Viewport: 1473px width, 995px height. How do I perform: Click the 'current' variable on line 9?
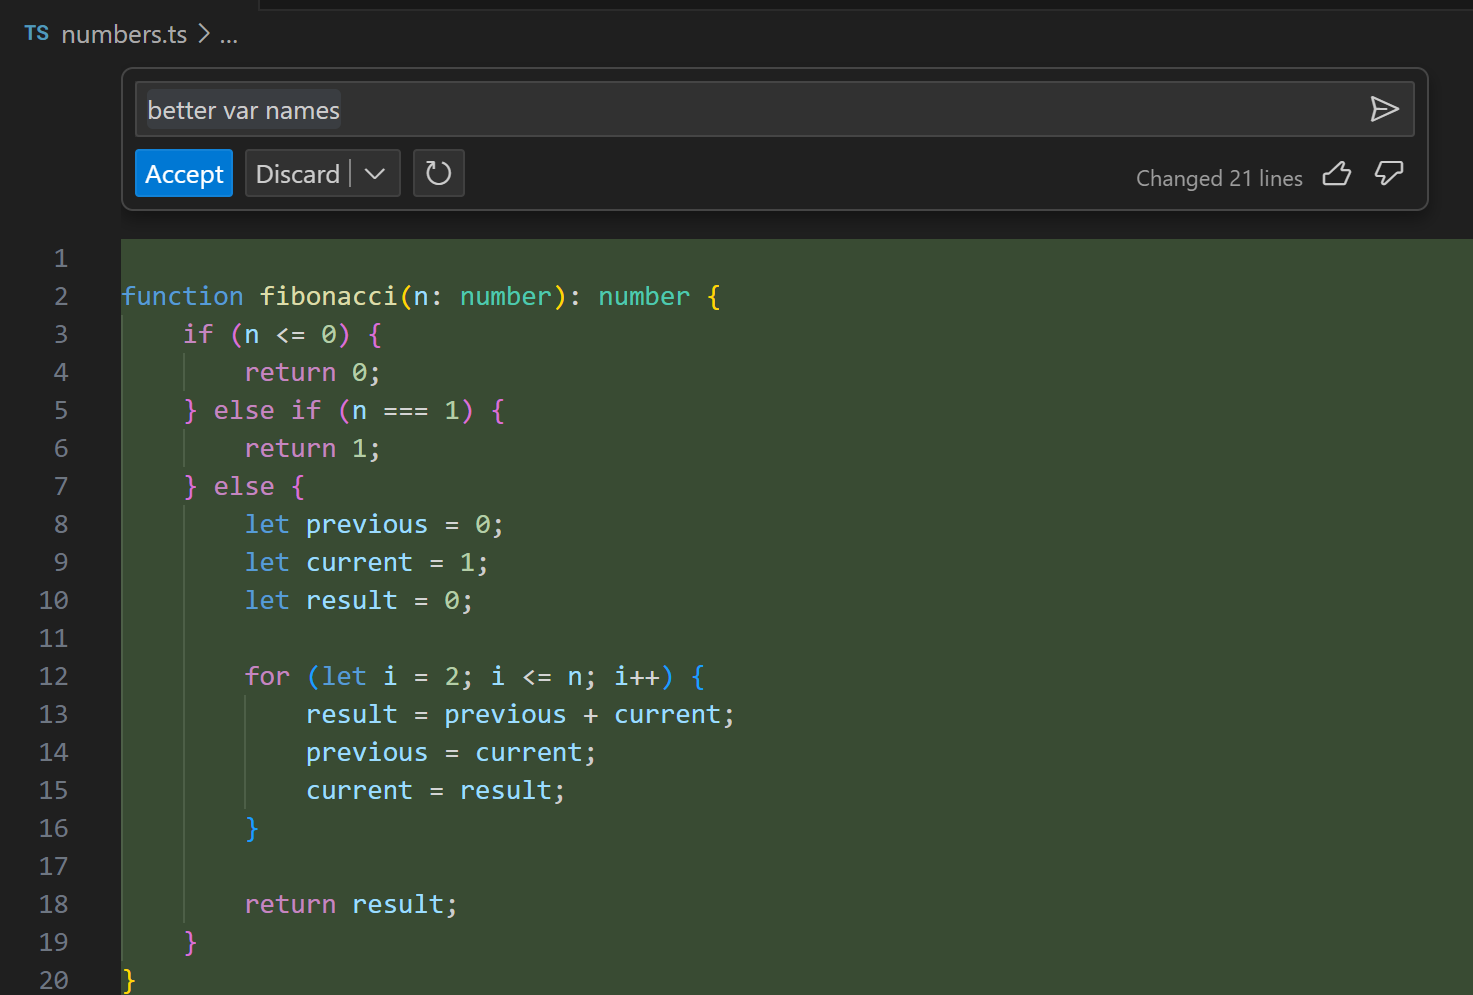[x=359, y=561]
